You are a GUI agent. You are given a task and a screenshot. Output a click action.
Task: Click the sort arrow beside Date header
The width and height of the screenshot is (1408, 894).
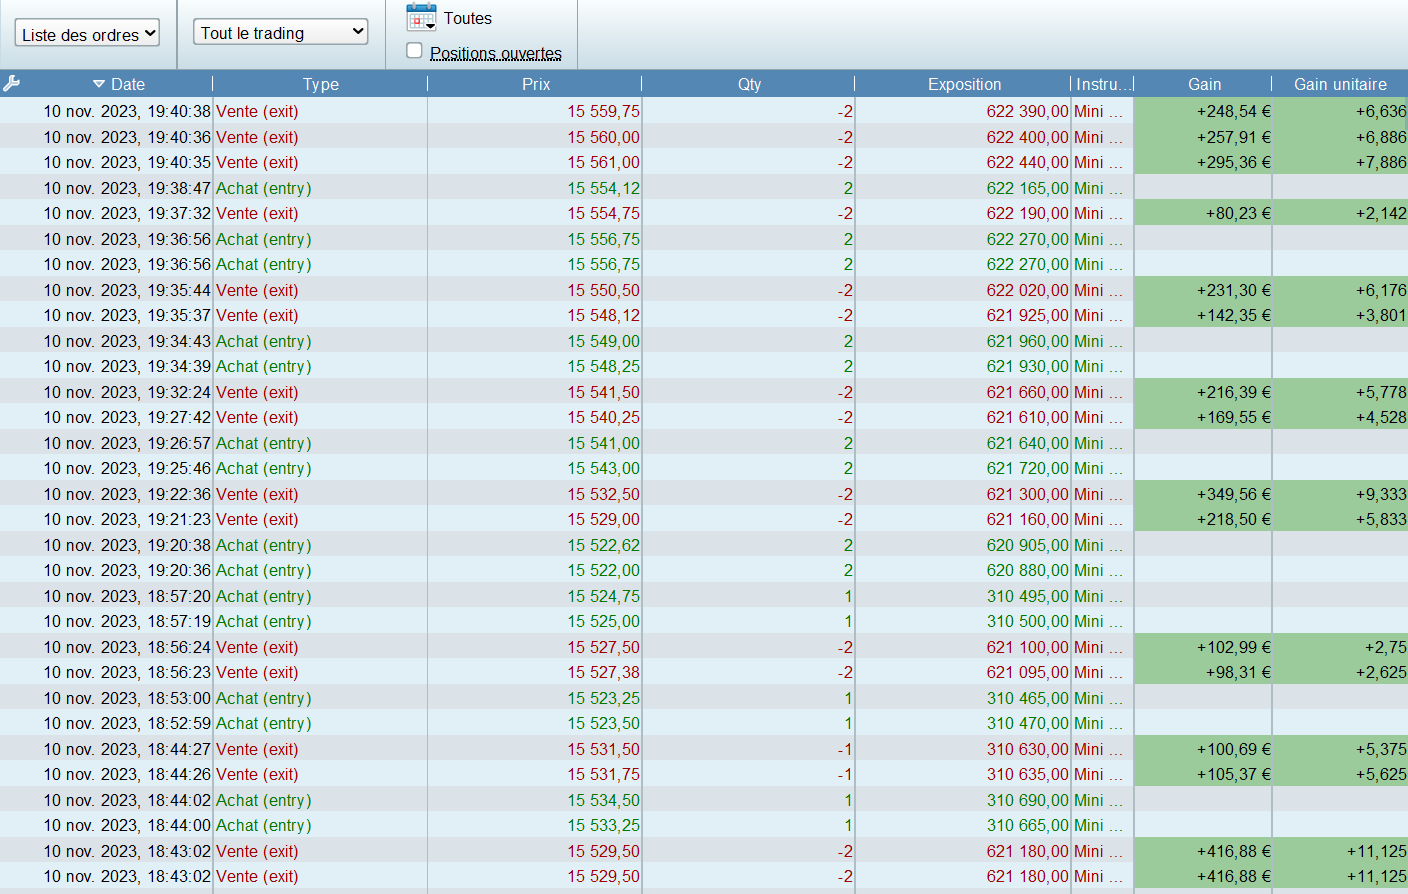coord(99,84)
